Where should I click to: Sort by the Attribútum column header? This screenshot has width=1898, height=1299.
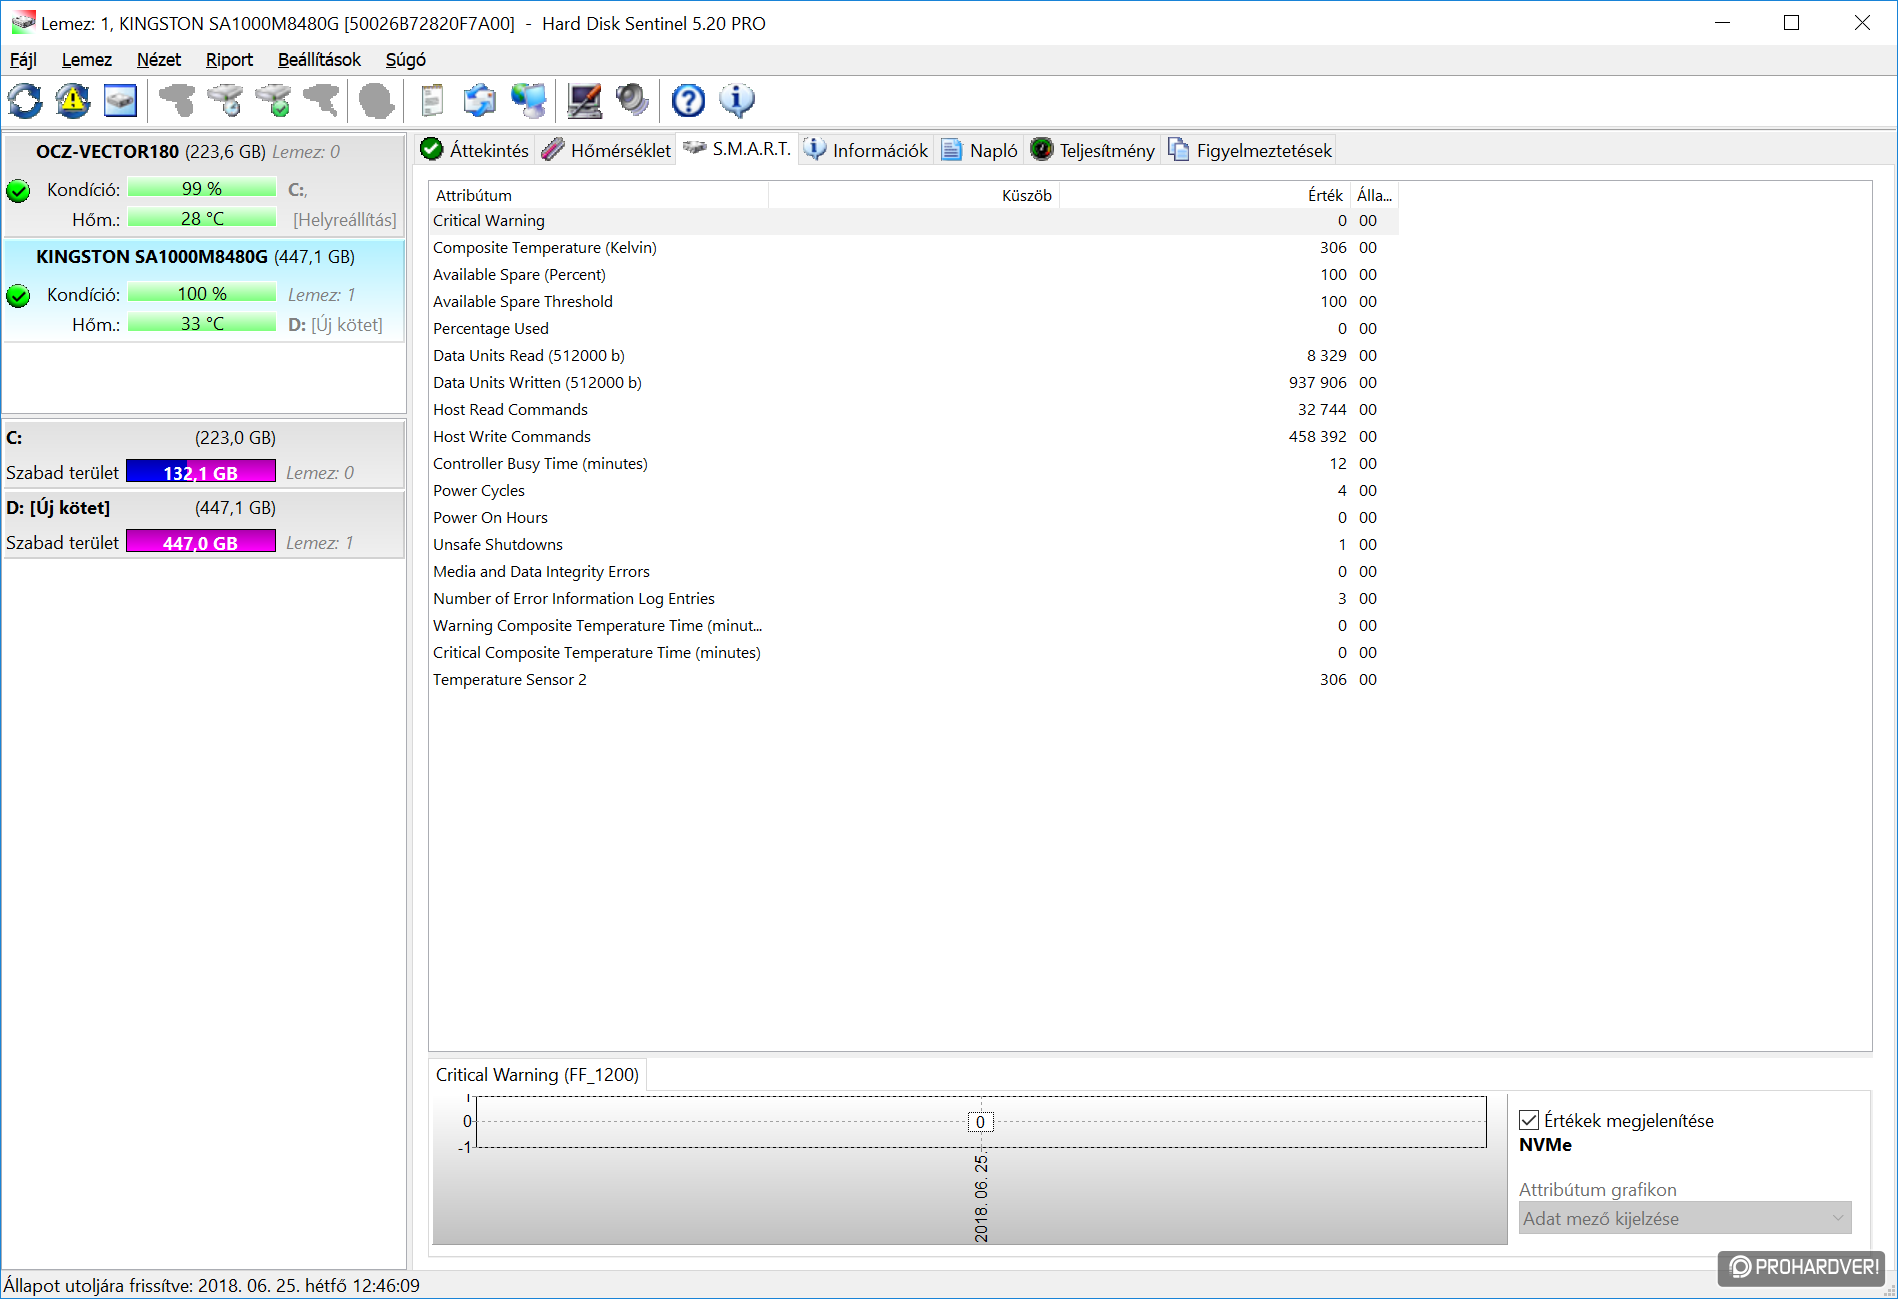click(x=598, y=195)
